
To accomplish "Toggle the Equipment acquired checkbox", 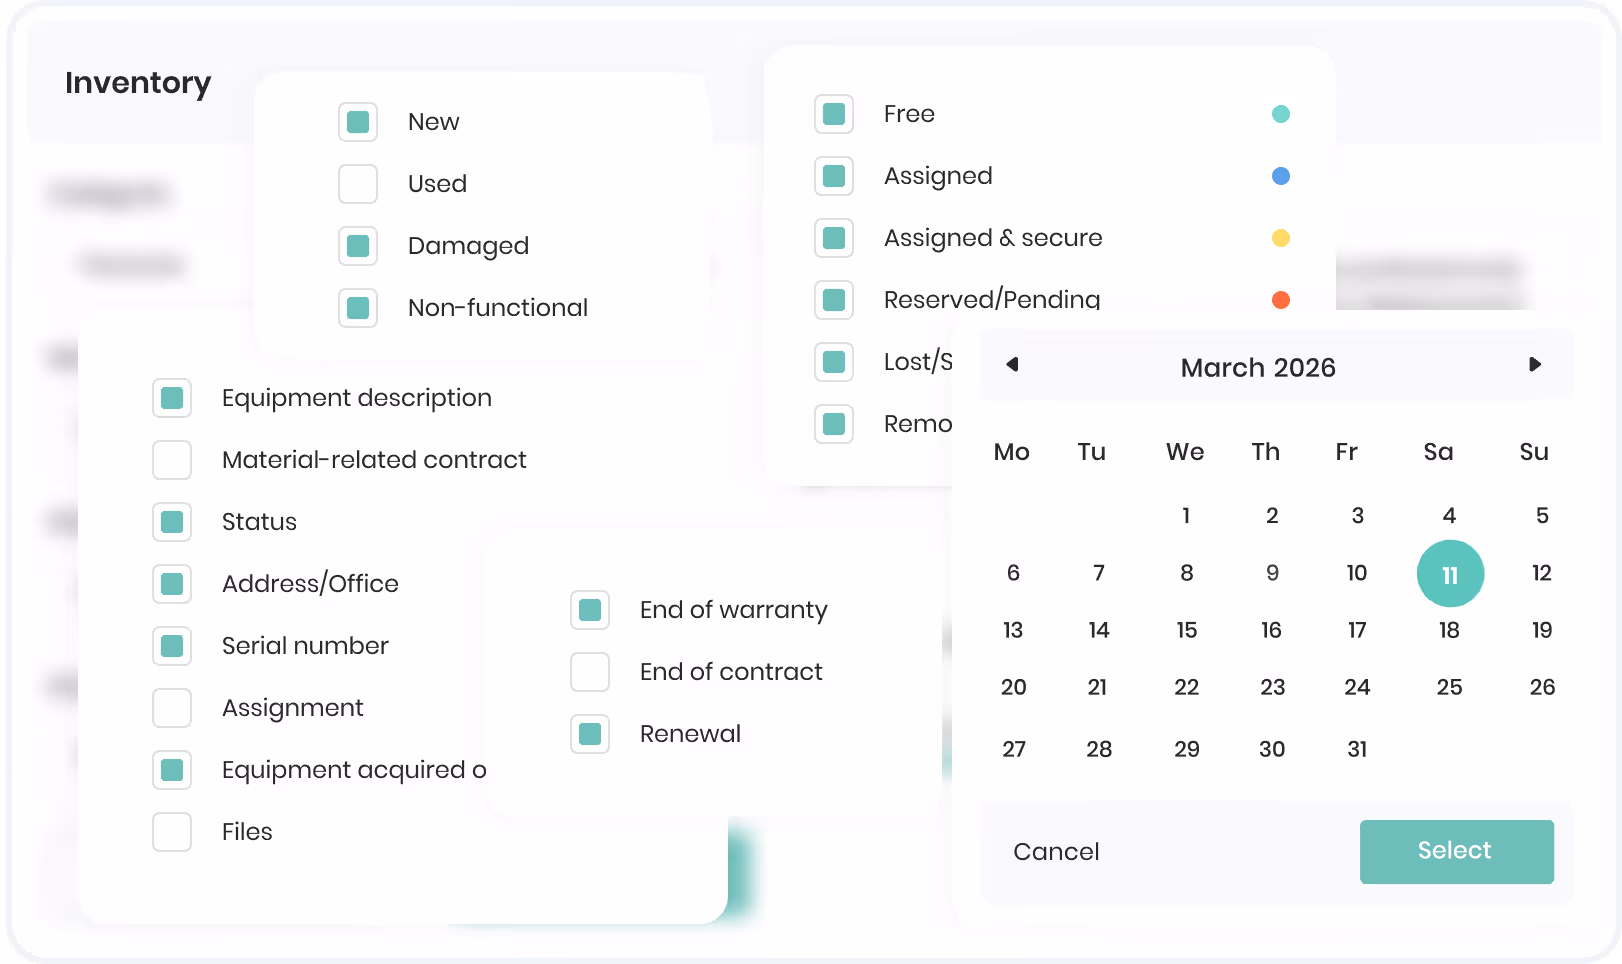I will (x=172, y=770).
